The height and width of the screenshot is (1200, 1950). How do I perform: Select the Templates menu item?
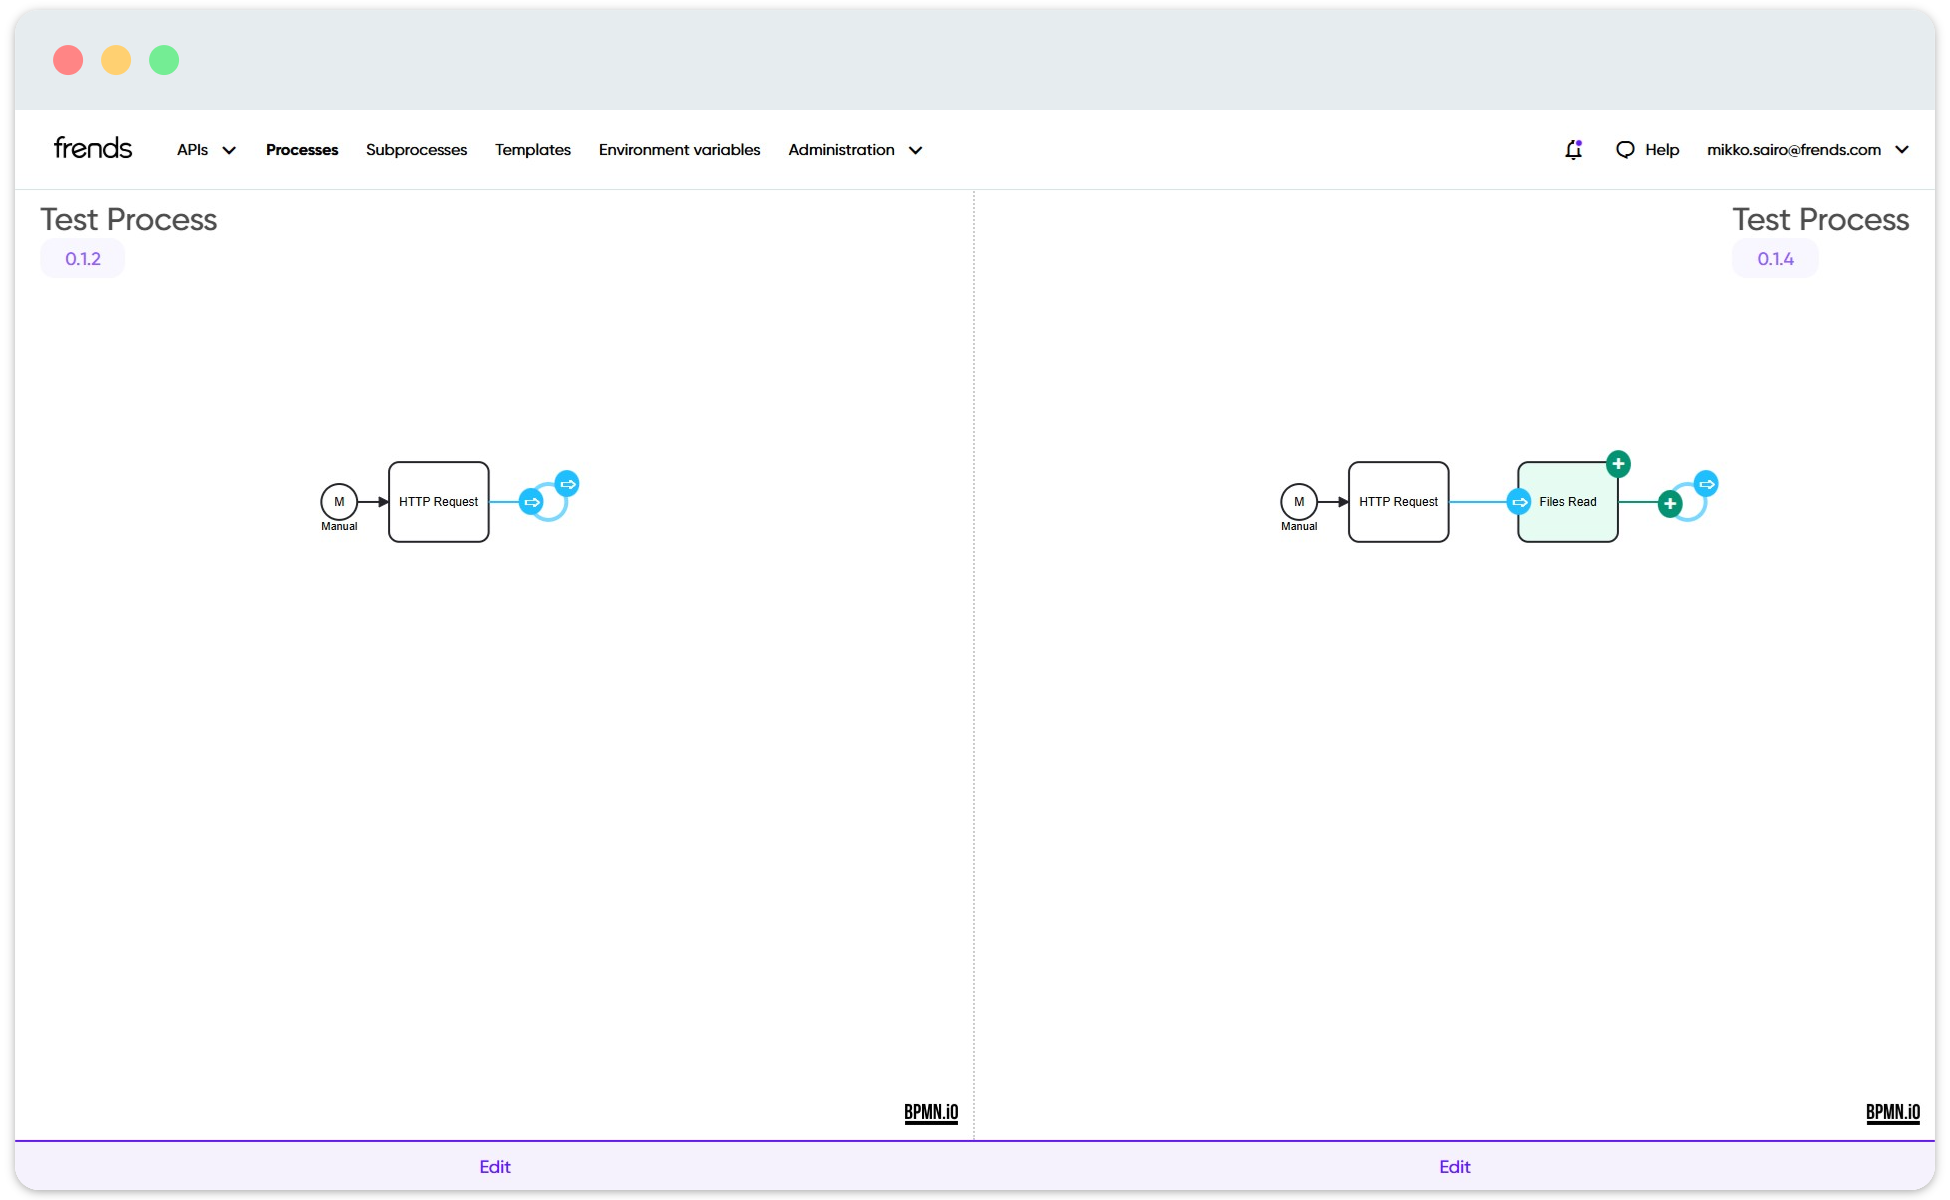tap(532, 149)
